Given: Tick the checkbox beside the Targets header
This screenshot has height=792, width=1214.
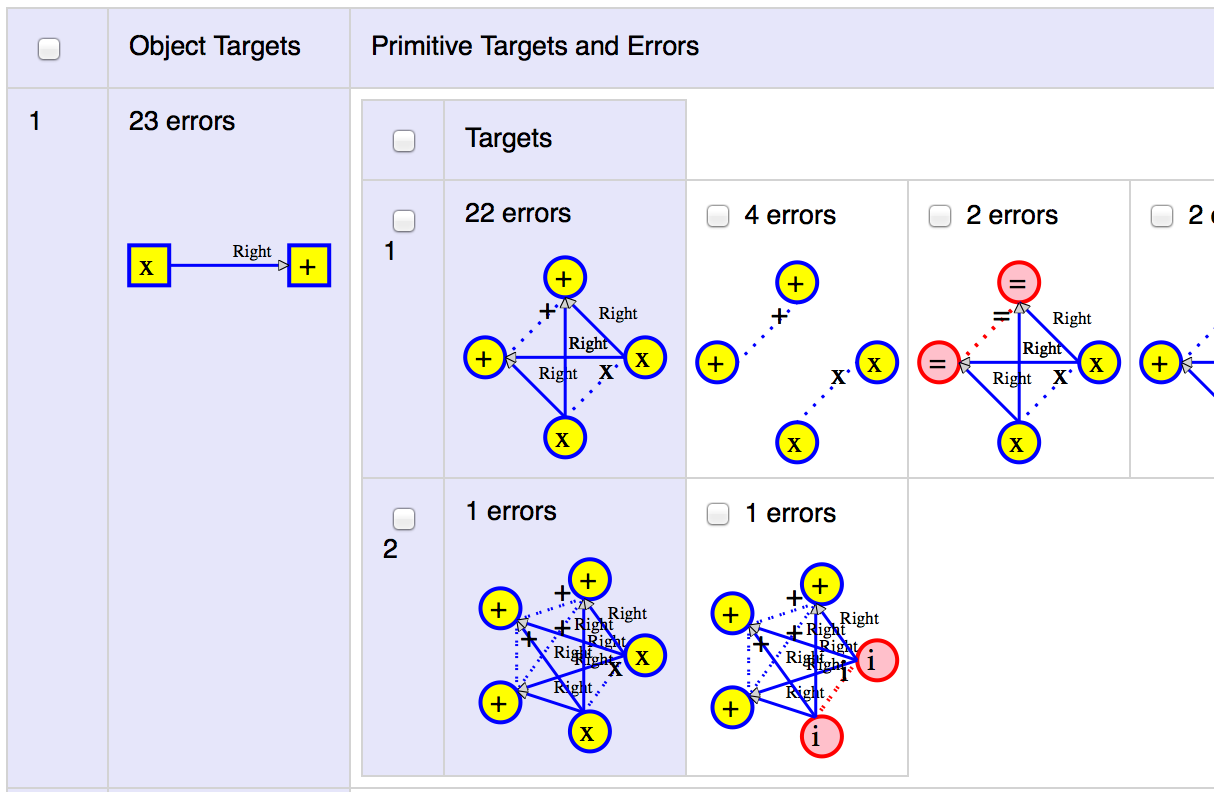Looking at the screenshot, I should coord(404,141).
